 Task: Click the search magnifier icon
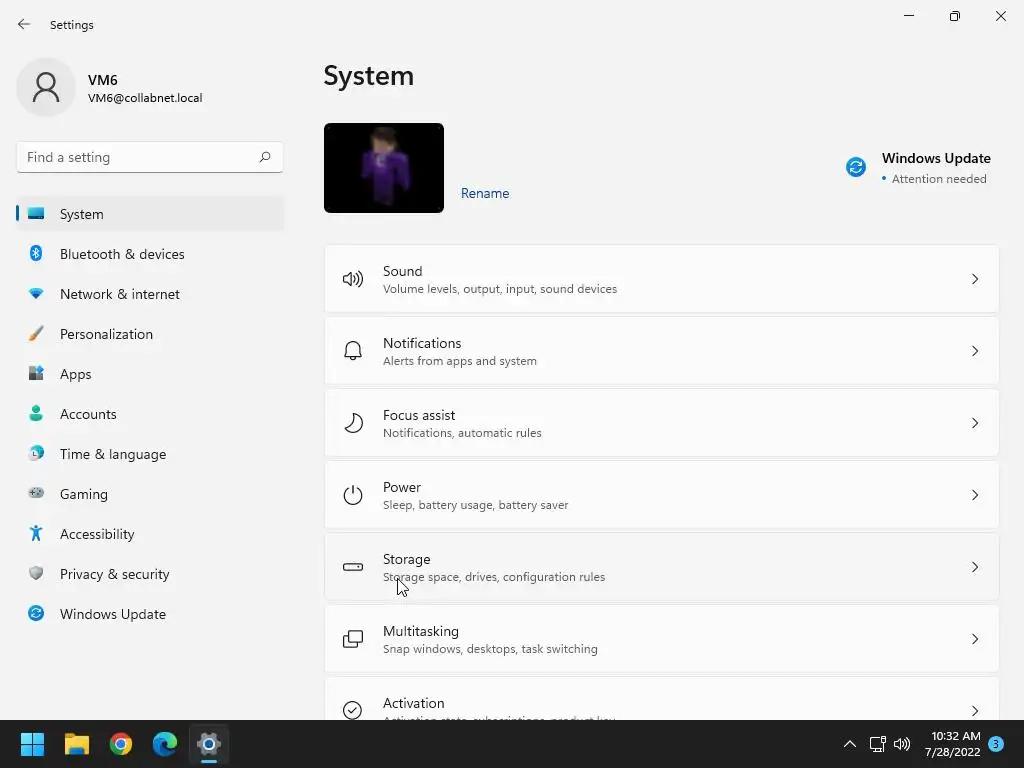pos(264,157)
